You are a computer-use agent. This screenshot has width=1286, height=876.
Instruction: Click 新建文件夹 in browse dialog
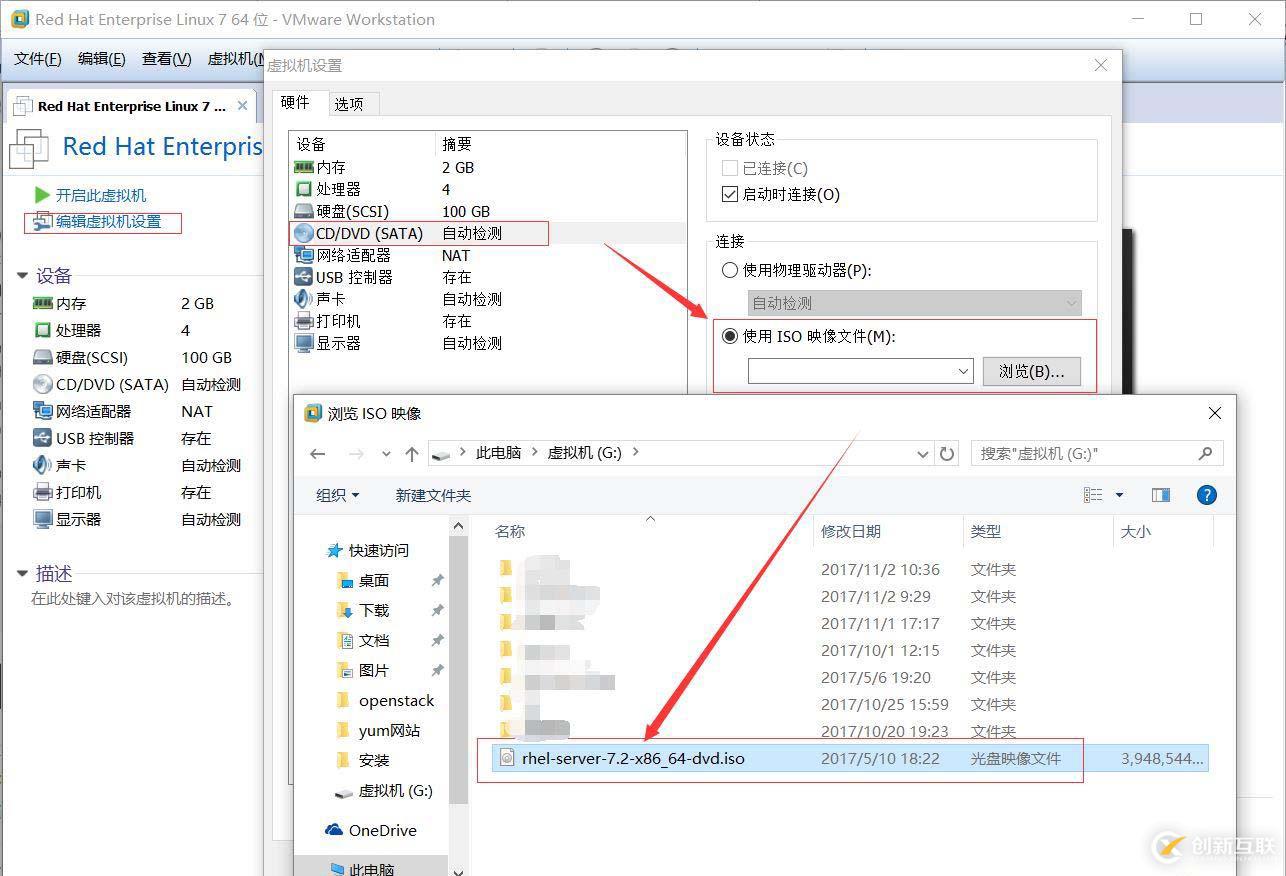(433, 495)
